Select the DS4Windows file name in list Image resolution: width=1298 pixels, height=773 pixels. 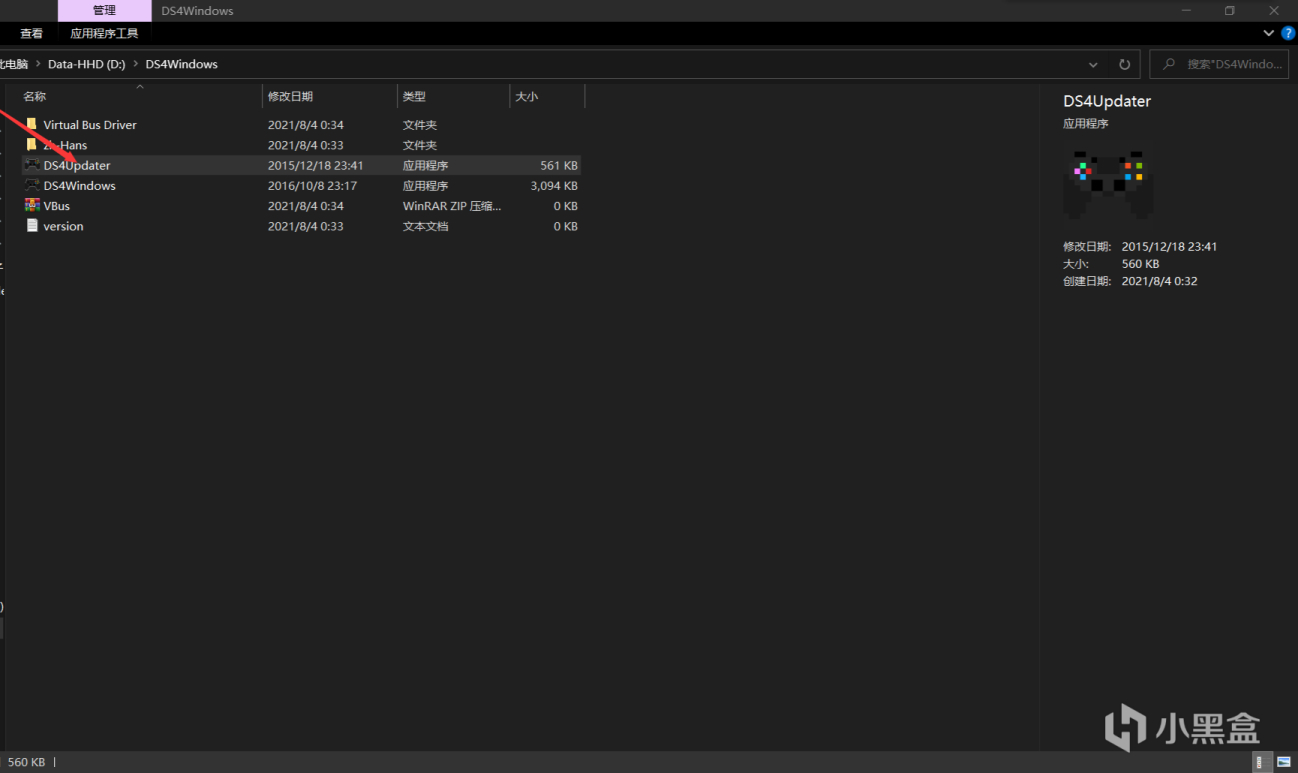[x=80, y=186]
